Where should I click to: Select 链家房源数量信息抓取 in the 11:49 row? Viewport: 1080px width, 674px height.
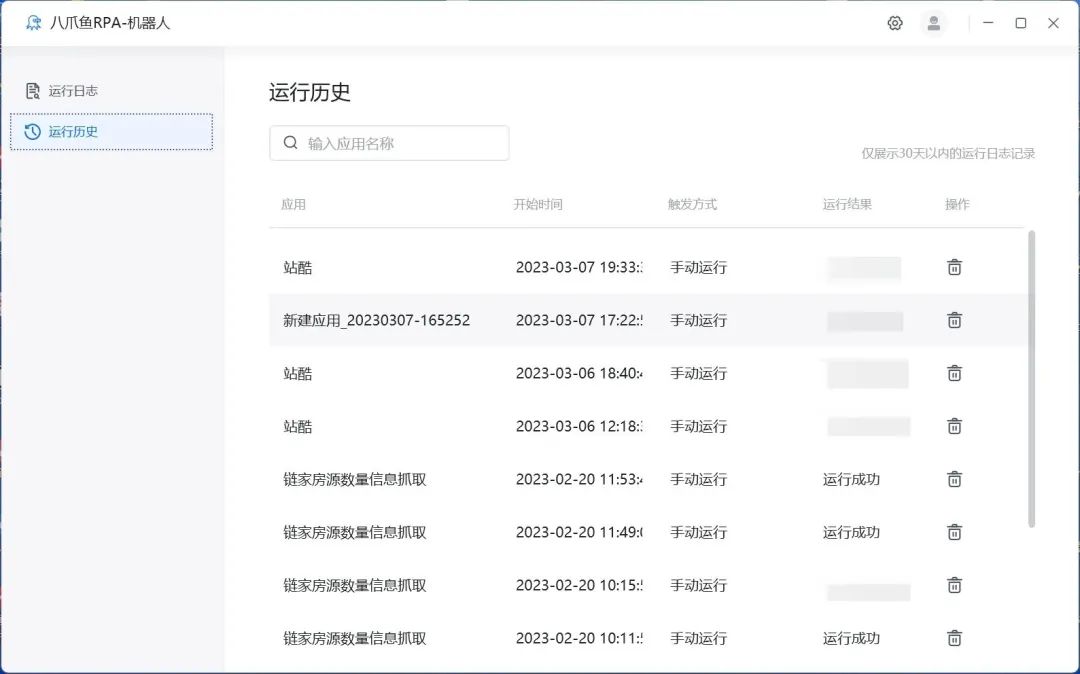click(355, 532)
